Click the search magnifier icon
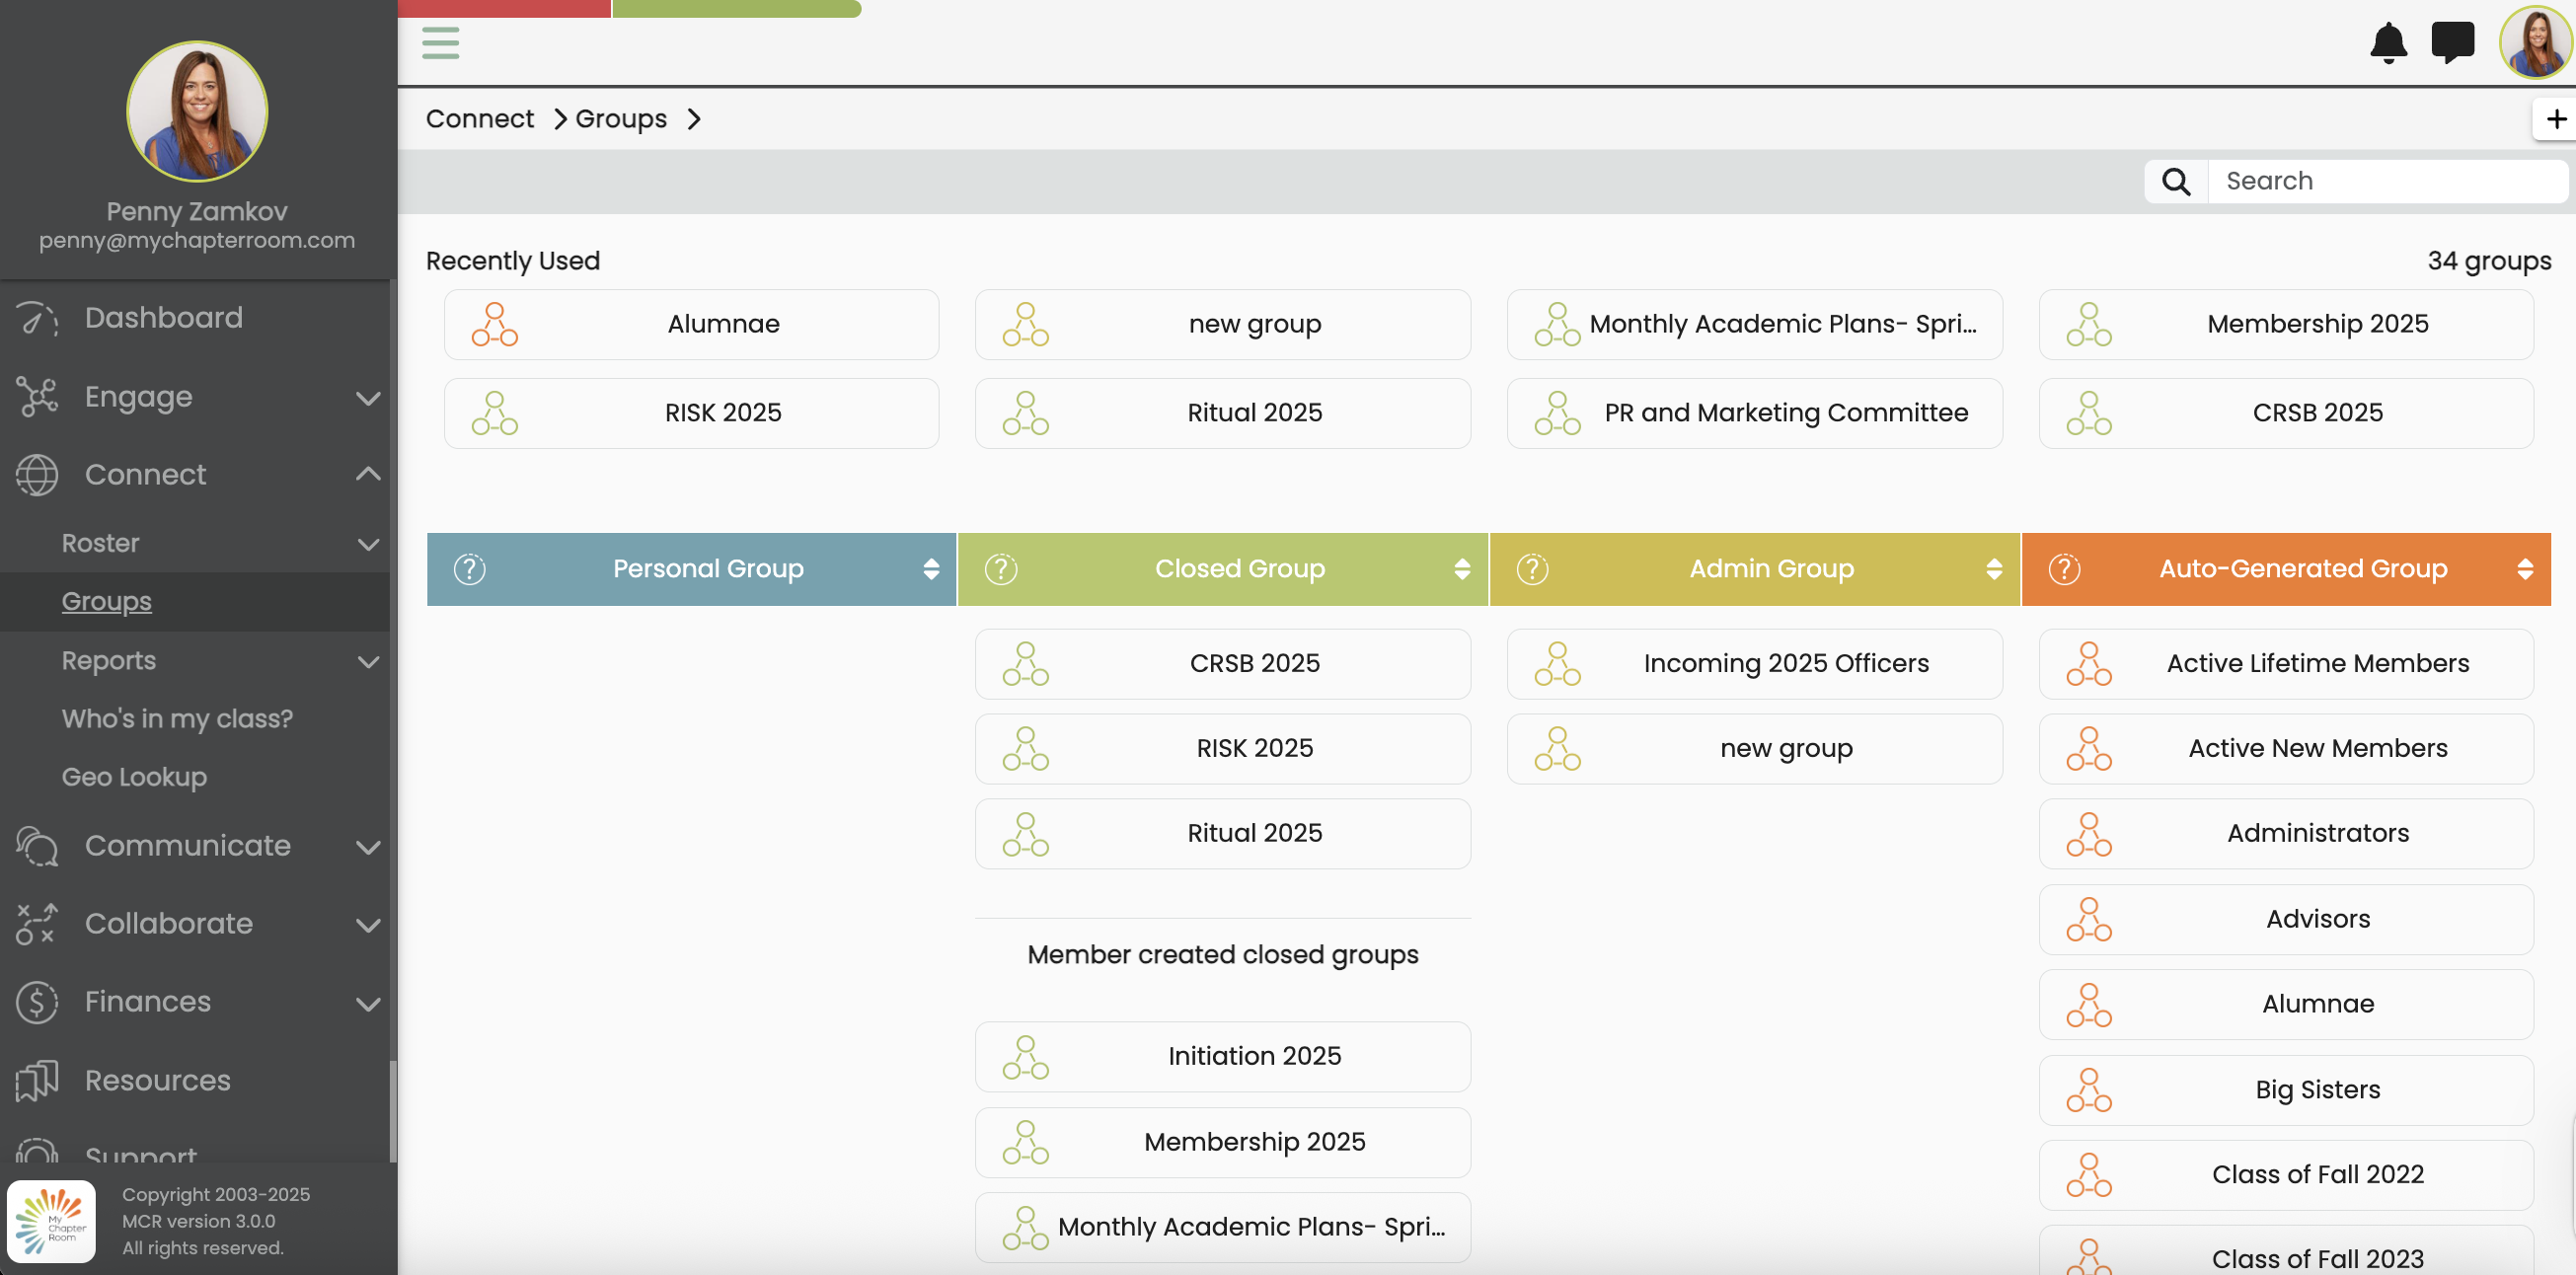 pyautogui.click(x=2176, y=181)
